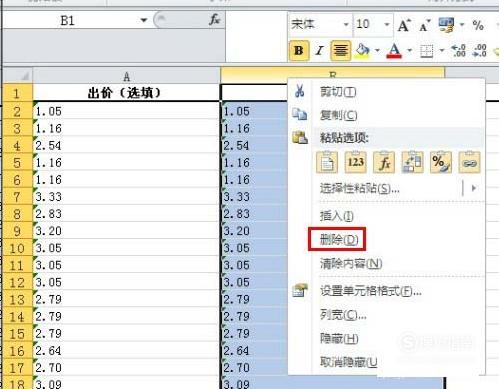This screenshot has width=499, height=389.
Task: Click the accounting number format icon
Action: (446, 25)
